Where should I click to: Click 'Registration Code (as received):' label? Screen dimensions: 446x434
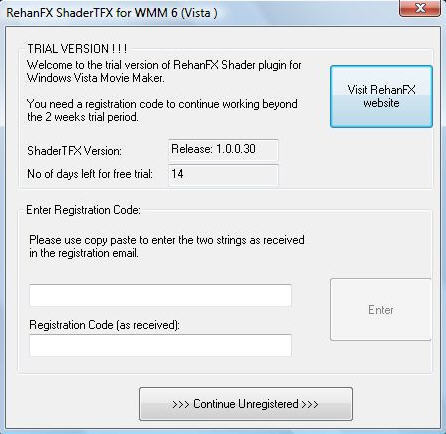point(104,325)
